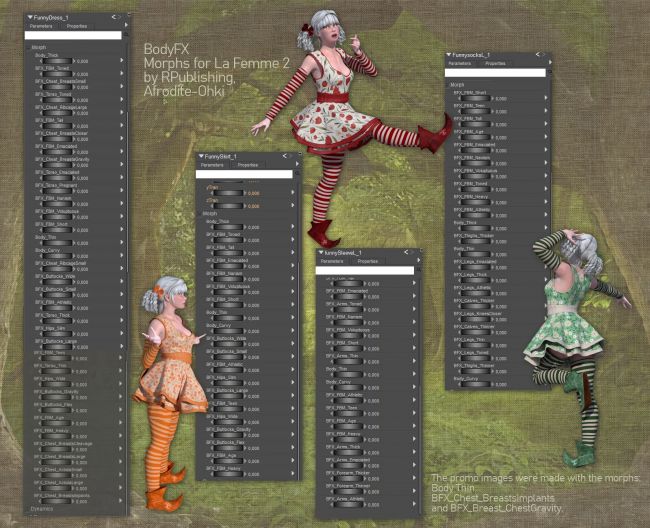Select Parameters tab in the Funnysocks panel
Viewport: 650px width, 528px height.
(460, 63)
